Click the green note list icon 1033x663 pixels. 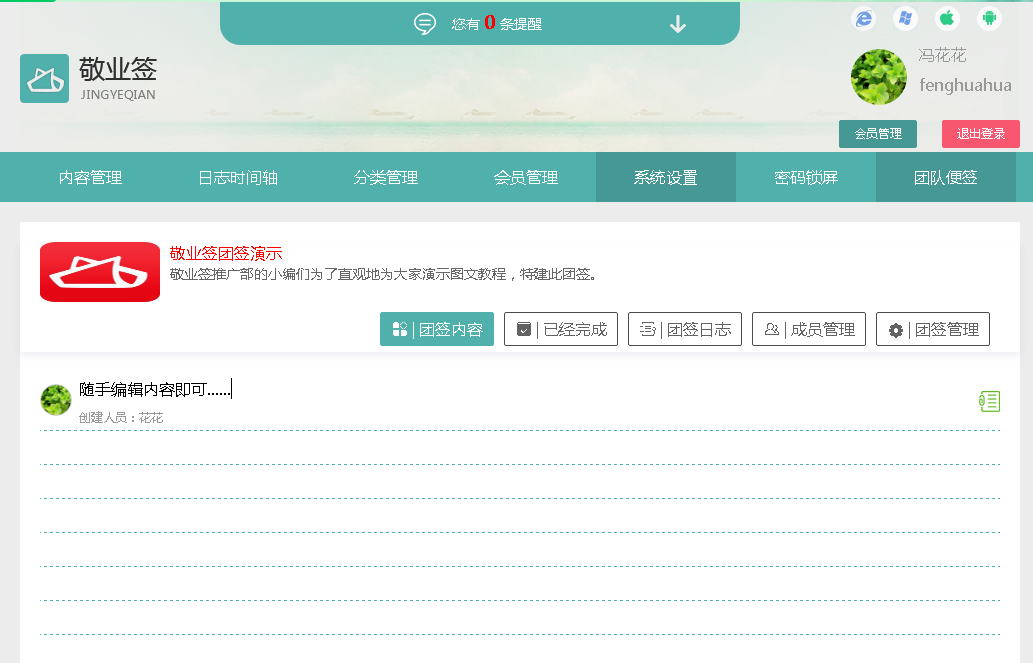click(990, 401)
